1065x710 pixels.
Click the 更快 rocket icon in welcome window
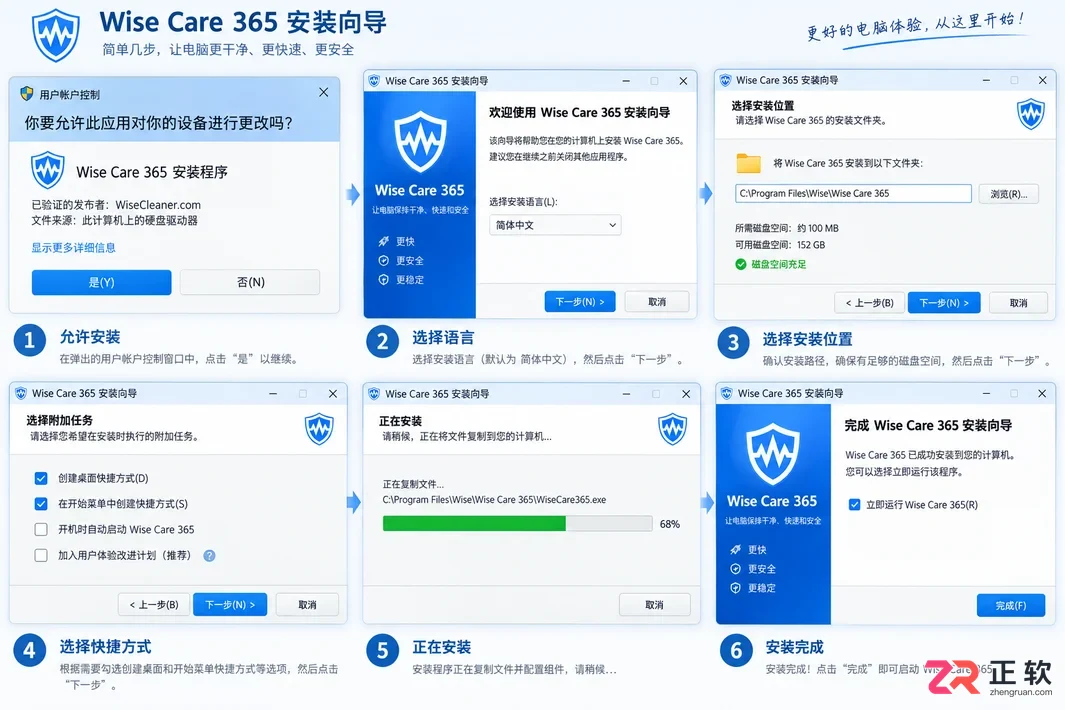click(x=384, y=241)
